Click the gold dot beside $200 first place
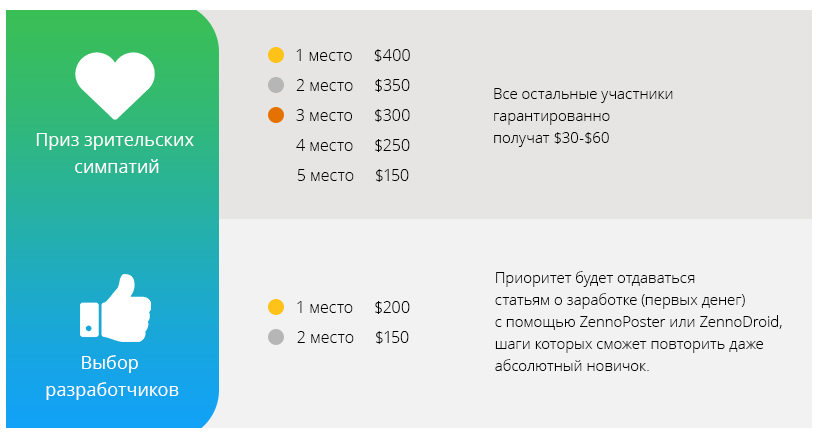 (277, 307)
